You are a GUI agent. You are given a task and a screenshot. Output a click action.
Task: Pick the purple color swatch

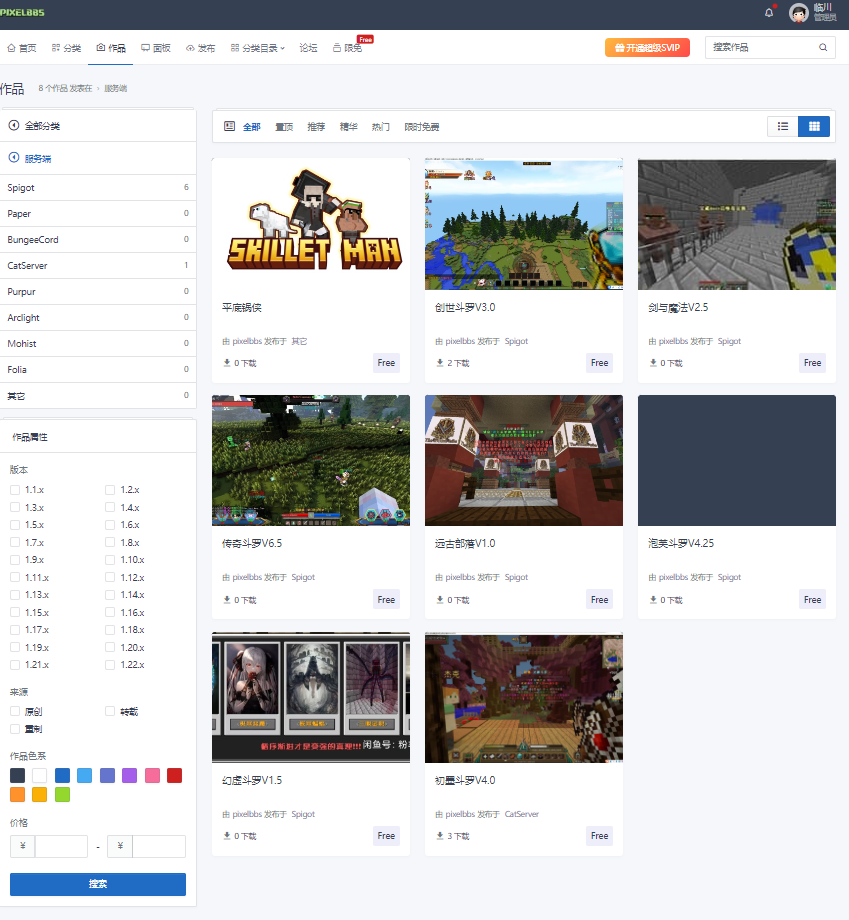(130, 776)
